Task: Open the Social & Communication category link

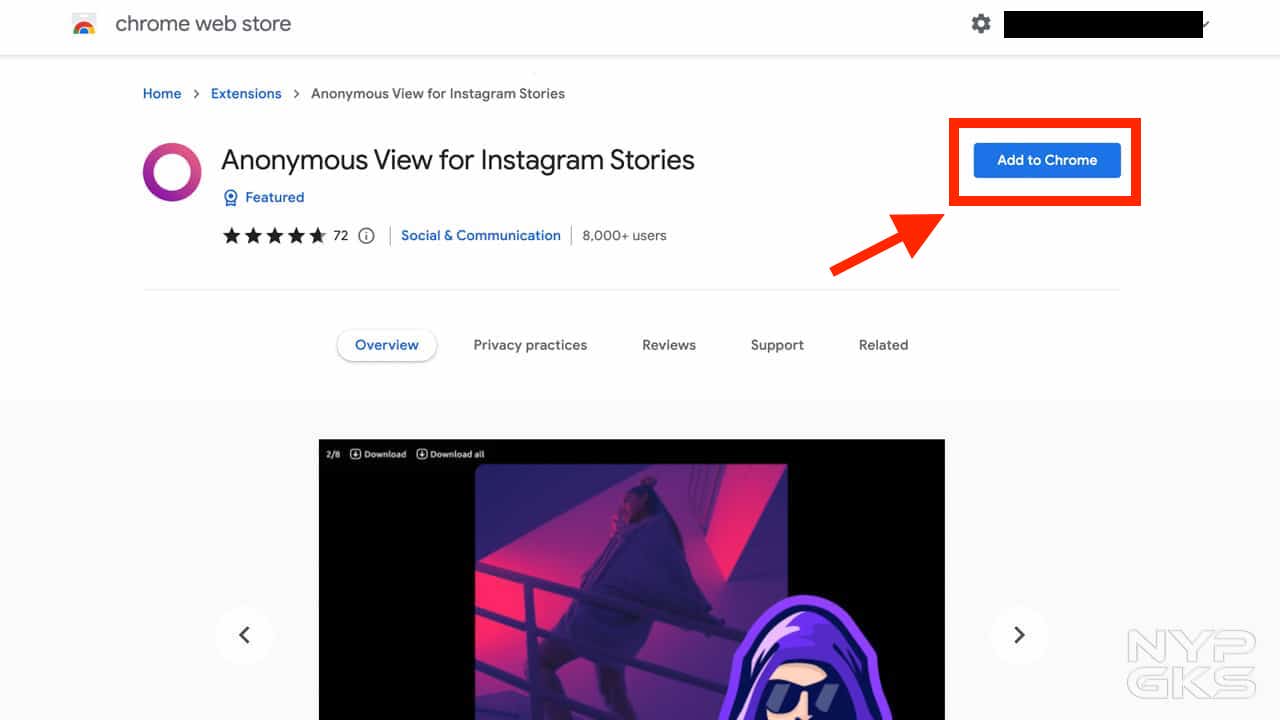Action: click(x=481, y=236)
